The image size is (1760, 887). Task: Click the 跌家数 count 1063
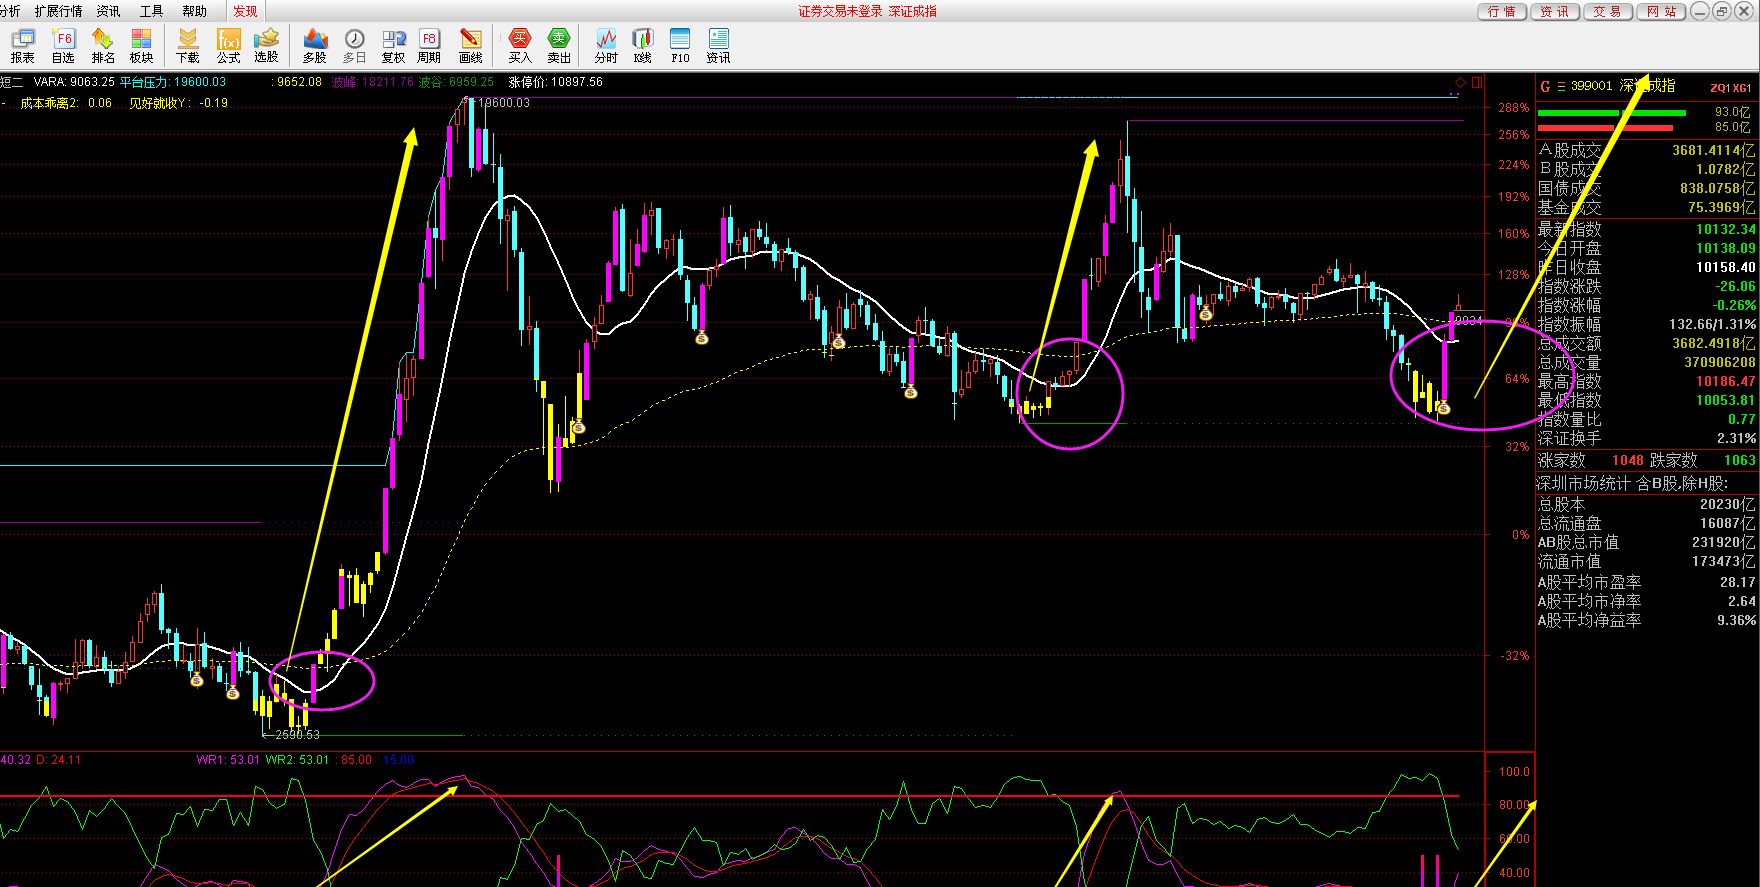[x=1740, y=460]
